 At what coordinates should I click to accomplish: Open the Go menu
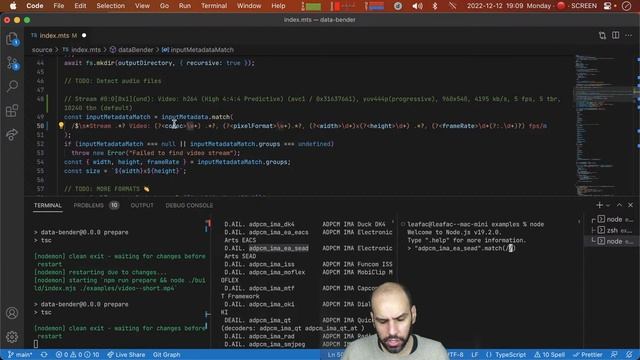pyautogui.click(x=164, y=6)
